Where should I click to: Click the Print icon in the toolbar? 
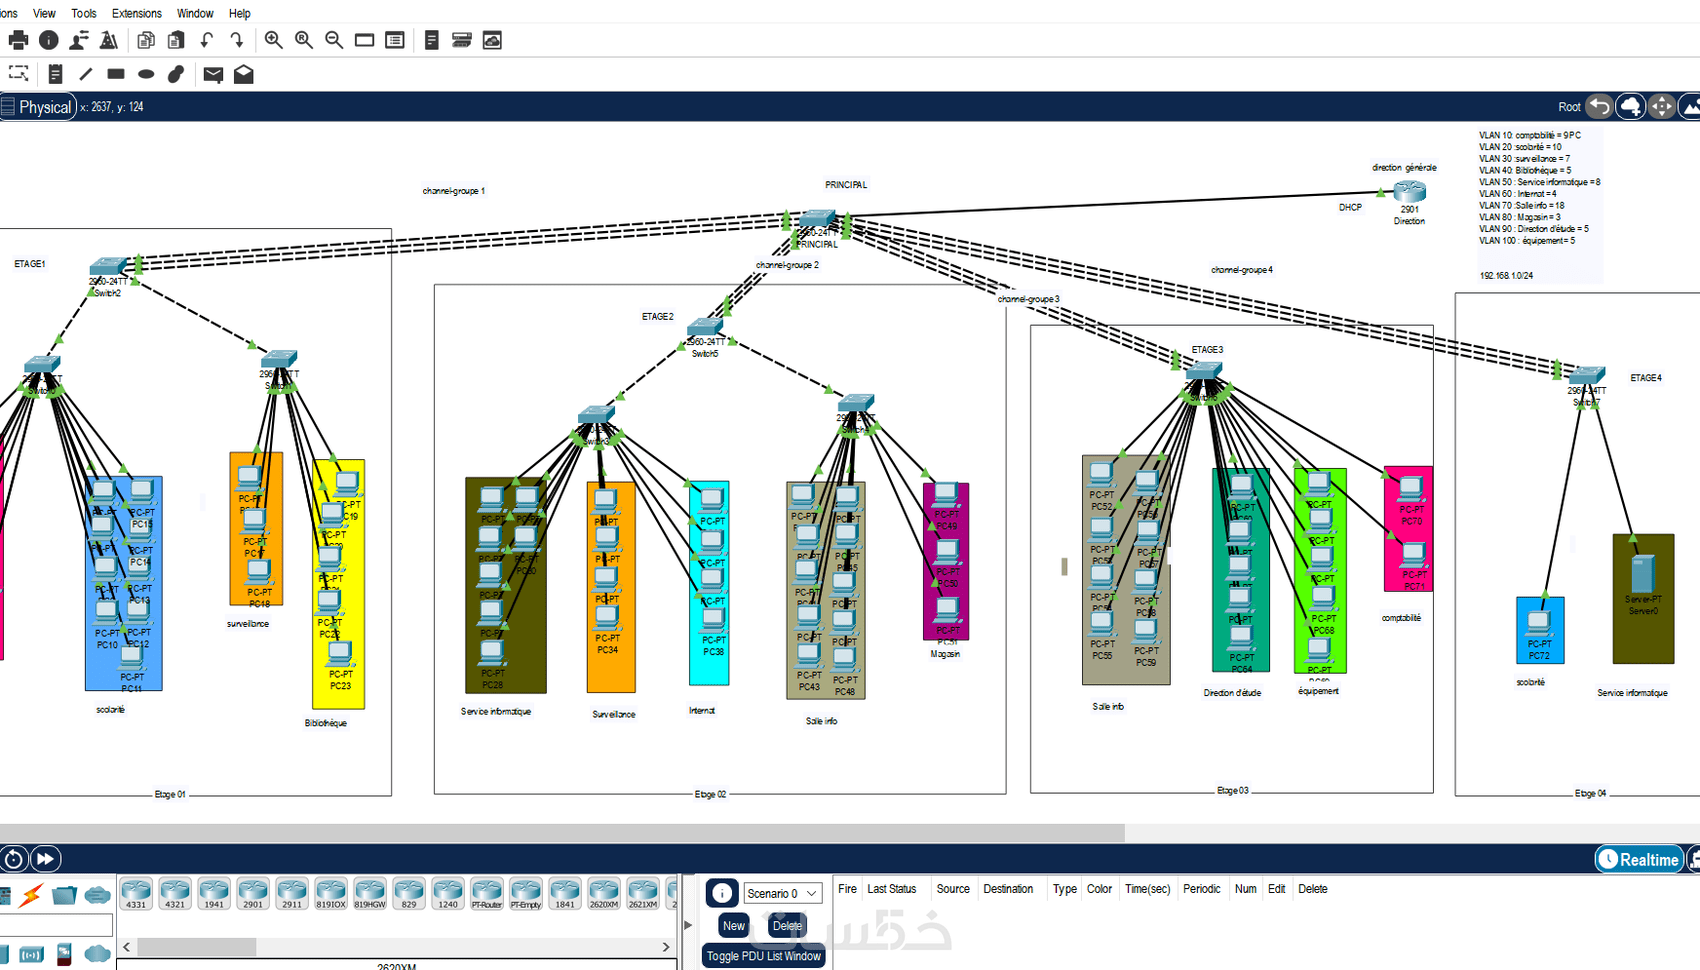coord(18,40)
